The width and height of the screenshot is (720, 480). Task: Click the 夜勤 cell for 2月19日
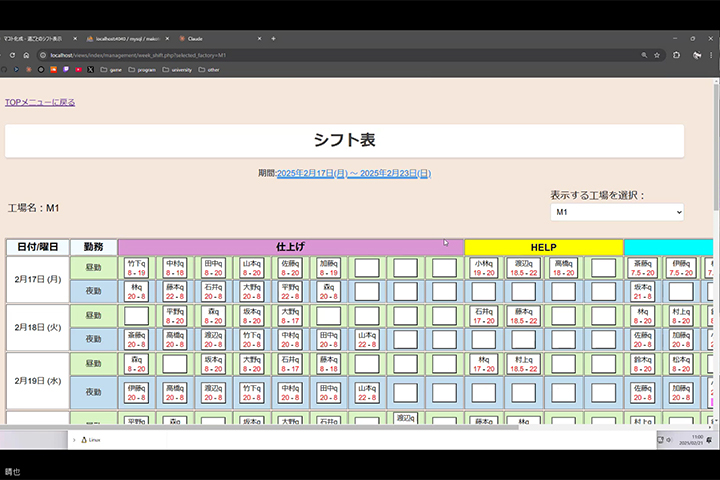pyautogui.click(x=93, y=392)
